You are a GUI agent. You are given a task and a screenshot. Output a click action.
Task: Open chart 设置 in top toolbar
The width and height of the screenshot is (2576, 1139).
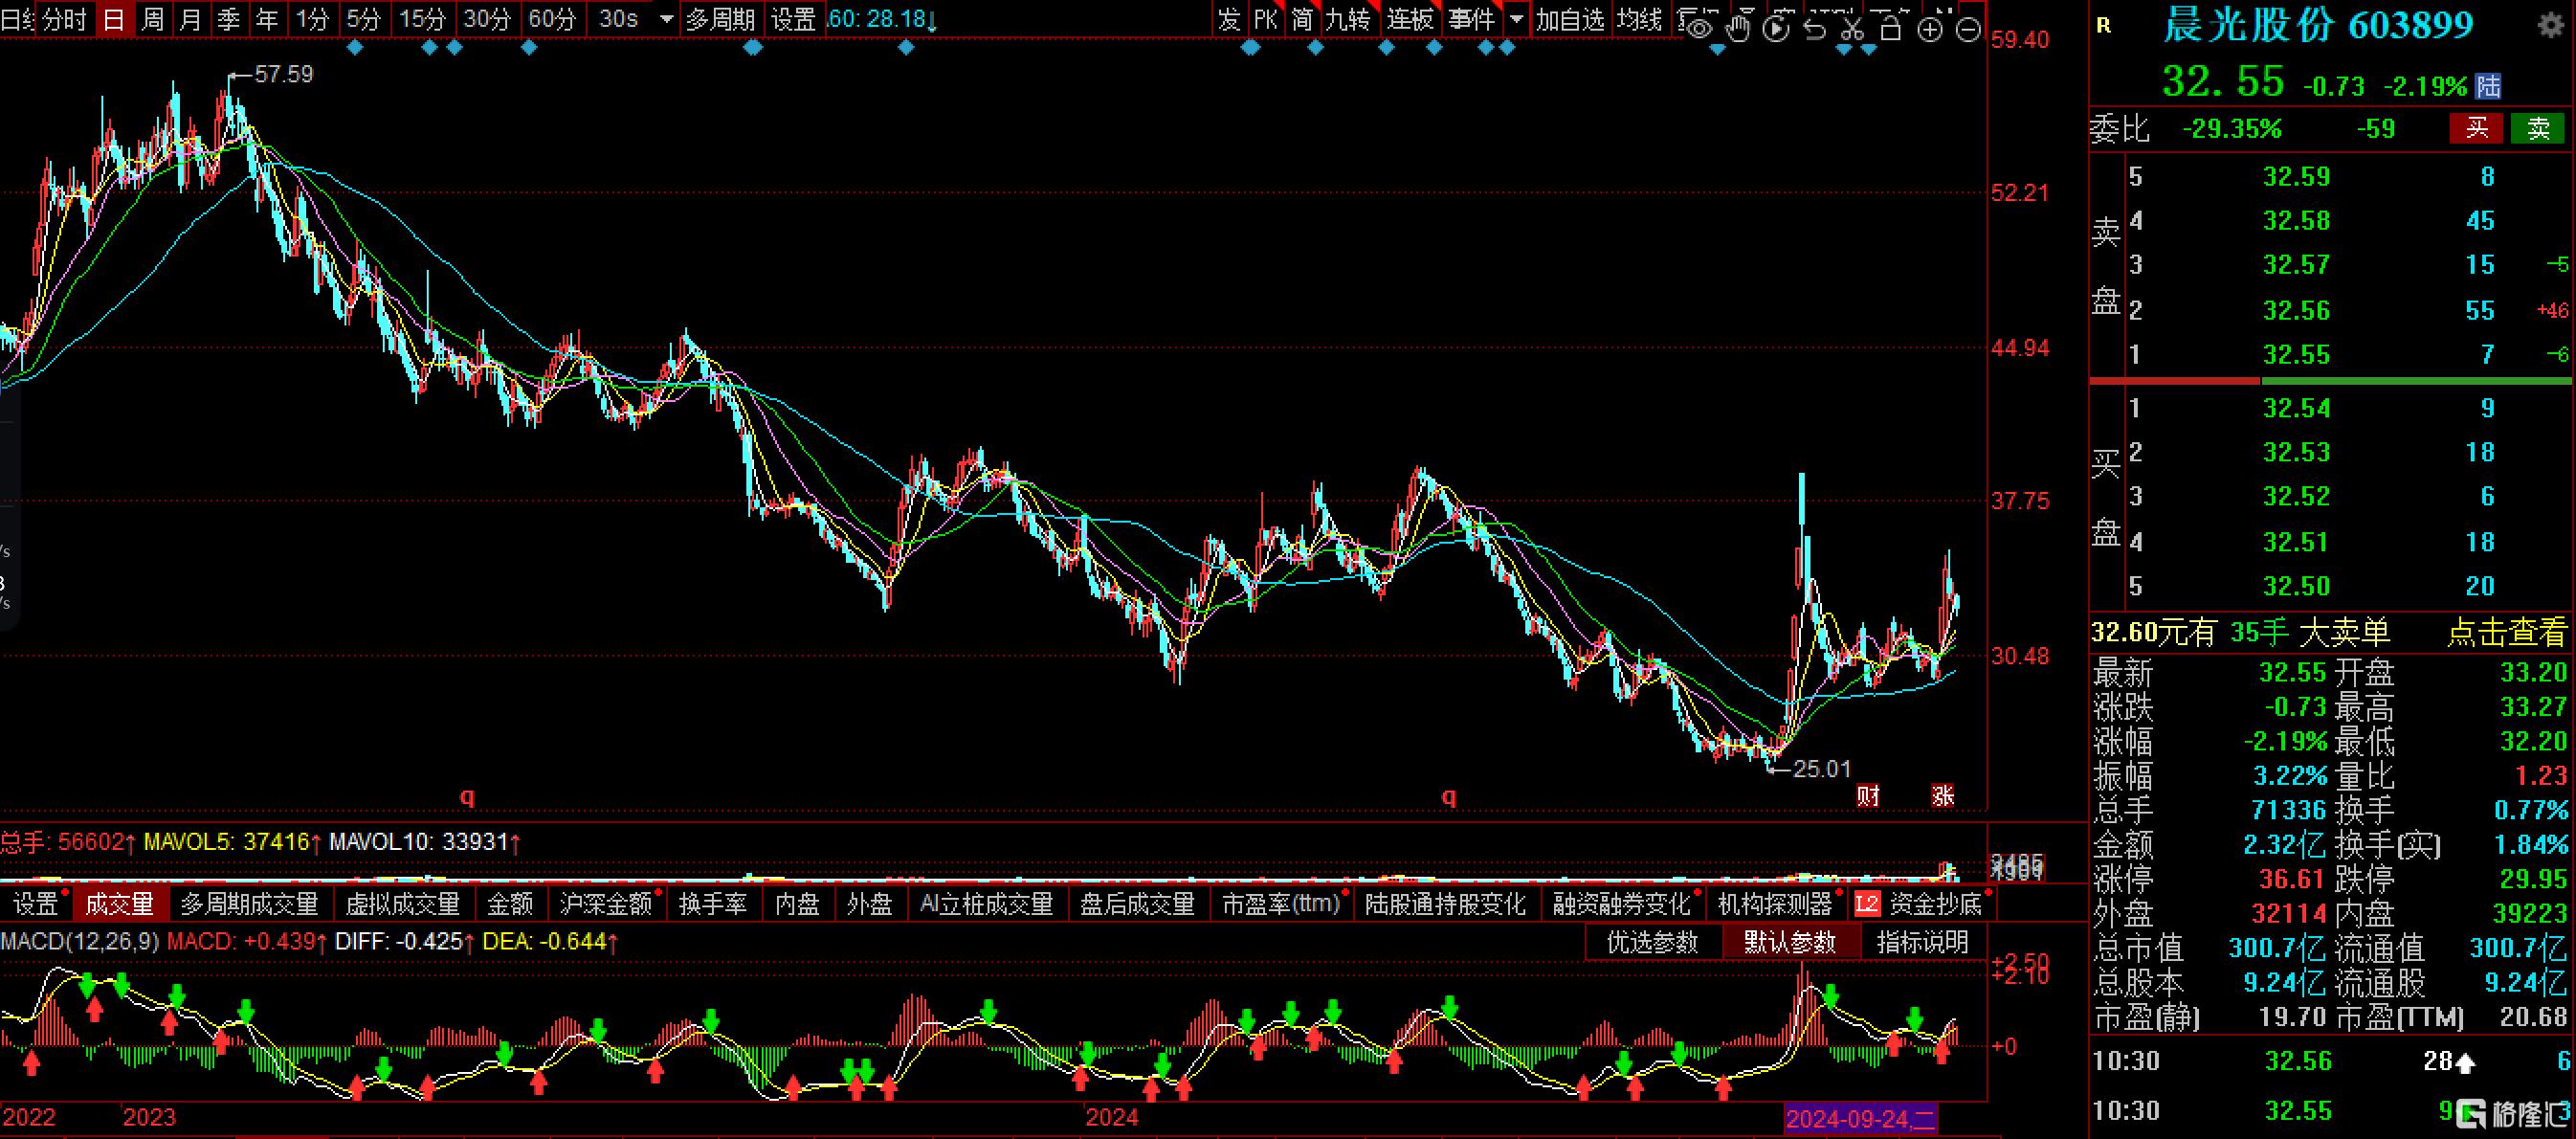[794, 19]
